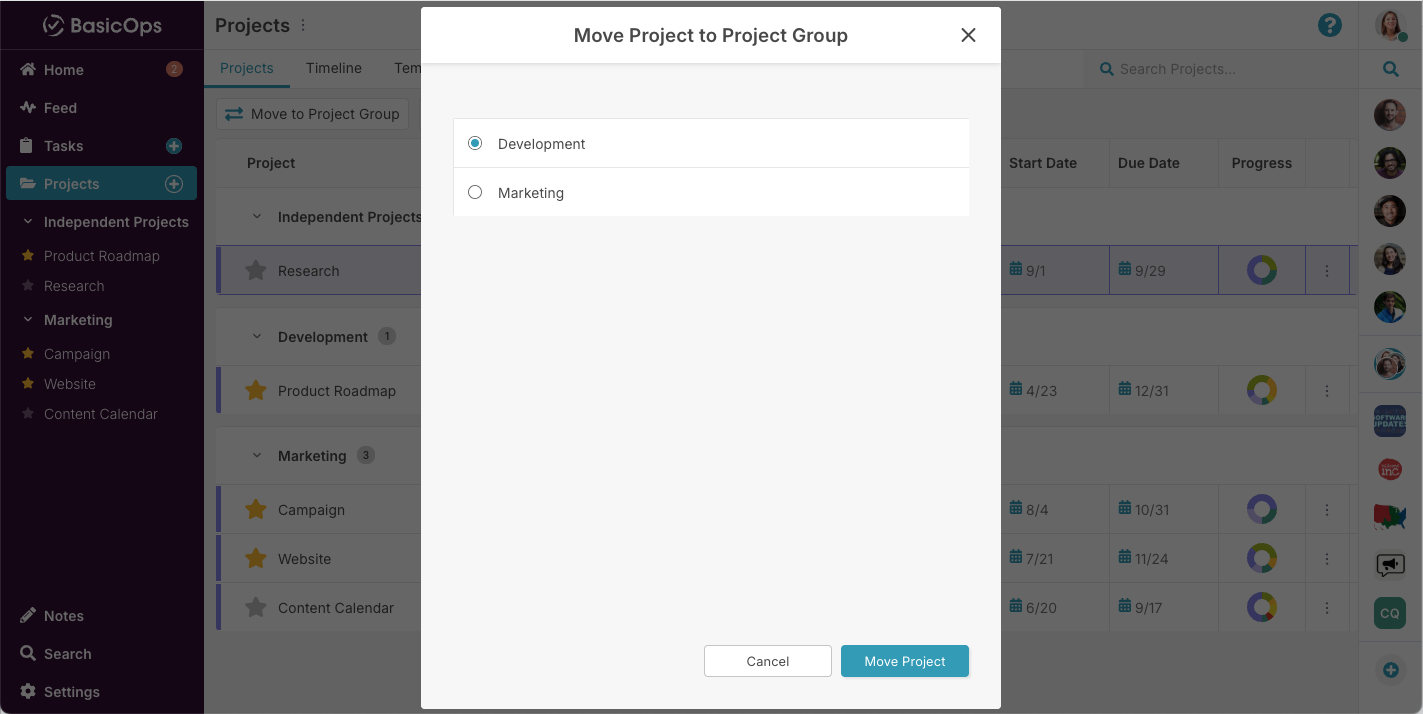Toggle star on Product Roadmap row
Image resolution: width=1423 pixels, height=714 pixels.
click(256, 390)
